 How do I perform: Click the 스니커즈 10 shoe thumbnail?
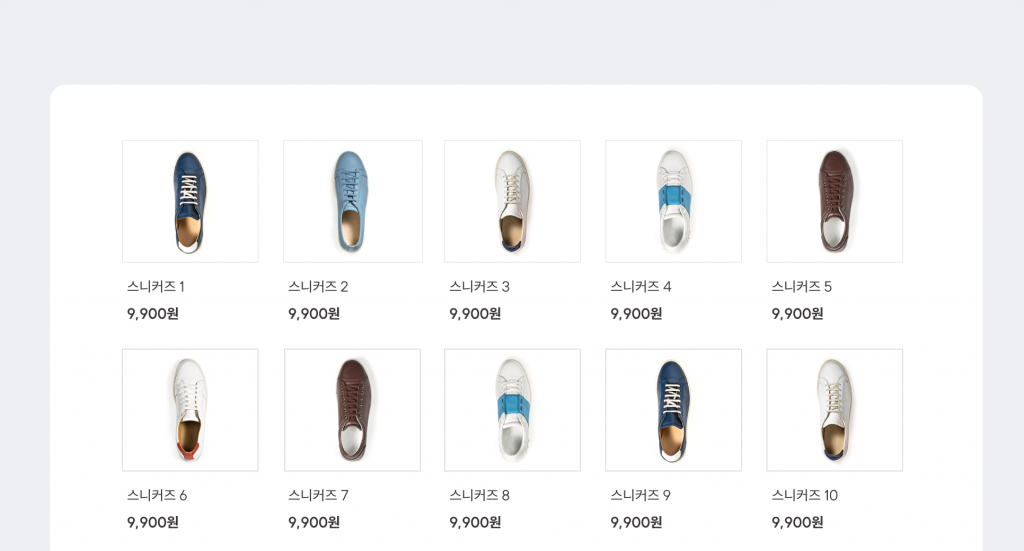point(834,410)
